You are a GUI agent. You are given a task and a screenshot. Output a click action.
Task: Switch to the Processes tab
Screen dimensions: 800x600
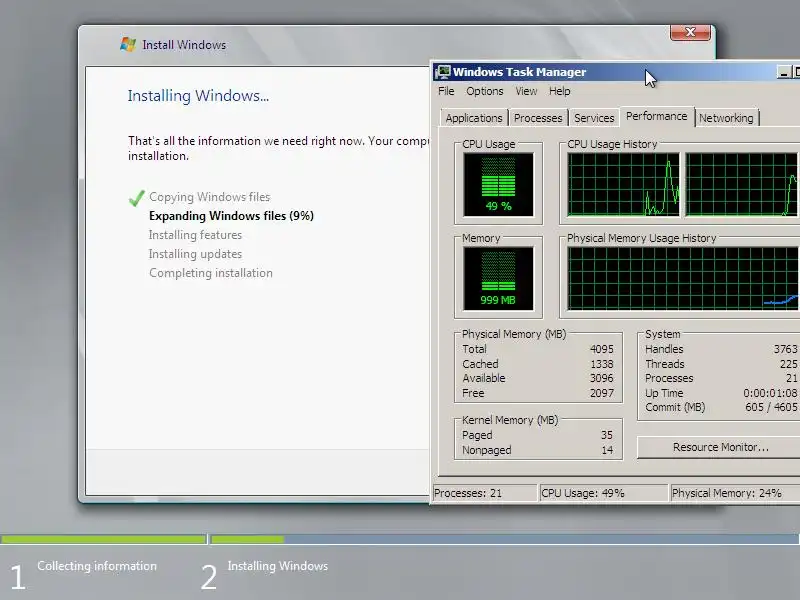(538, 118)
